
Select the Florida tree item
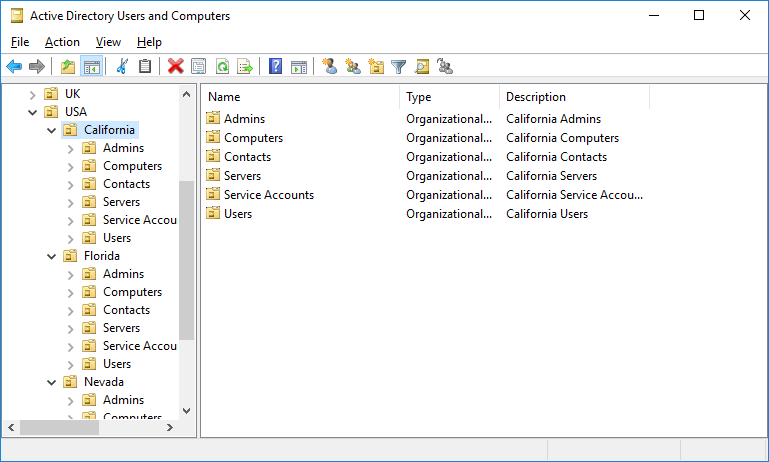[x=102, y=256]
